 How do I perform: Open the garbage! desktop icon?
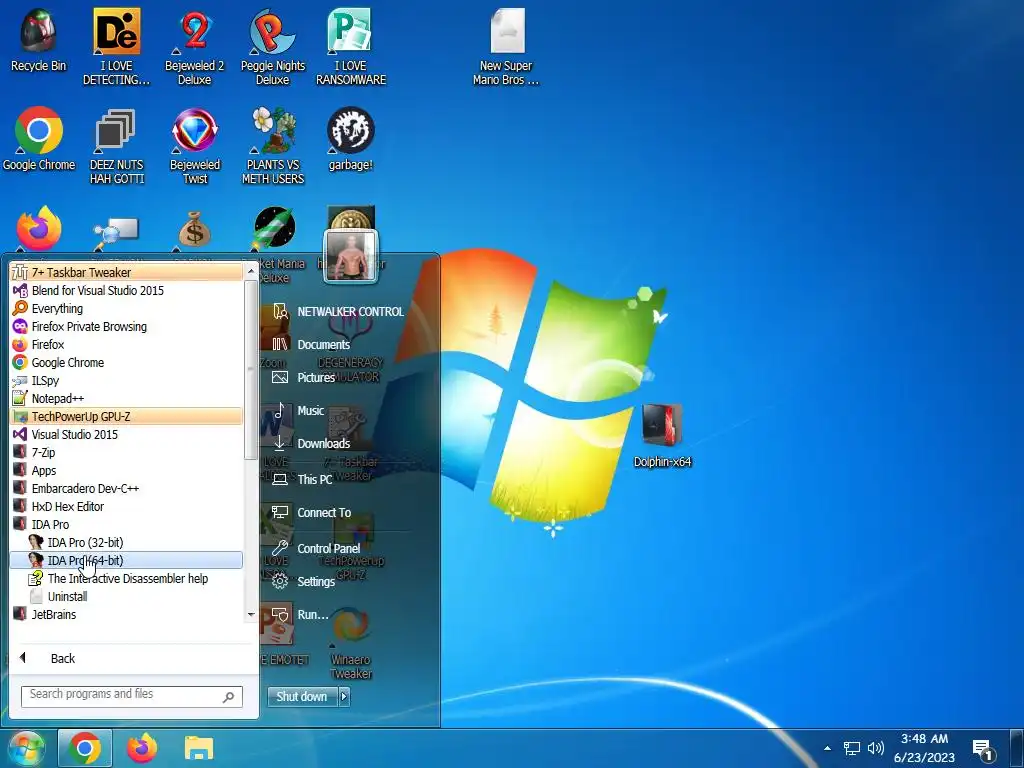351,138
